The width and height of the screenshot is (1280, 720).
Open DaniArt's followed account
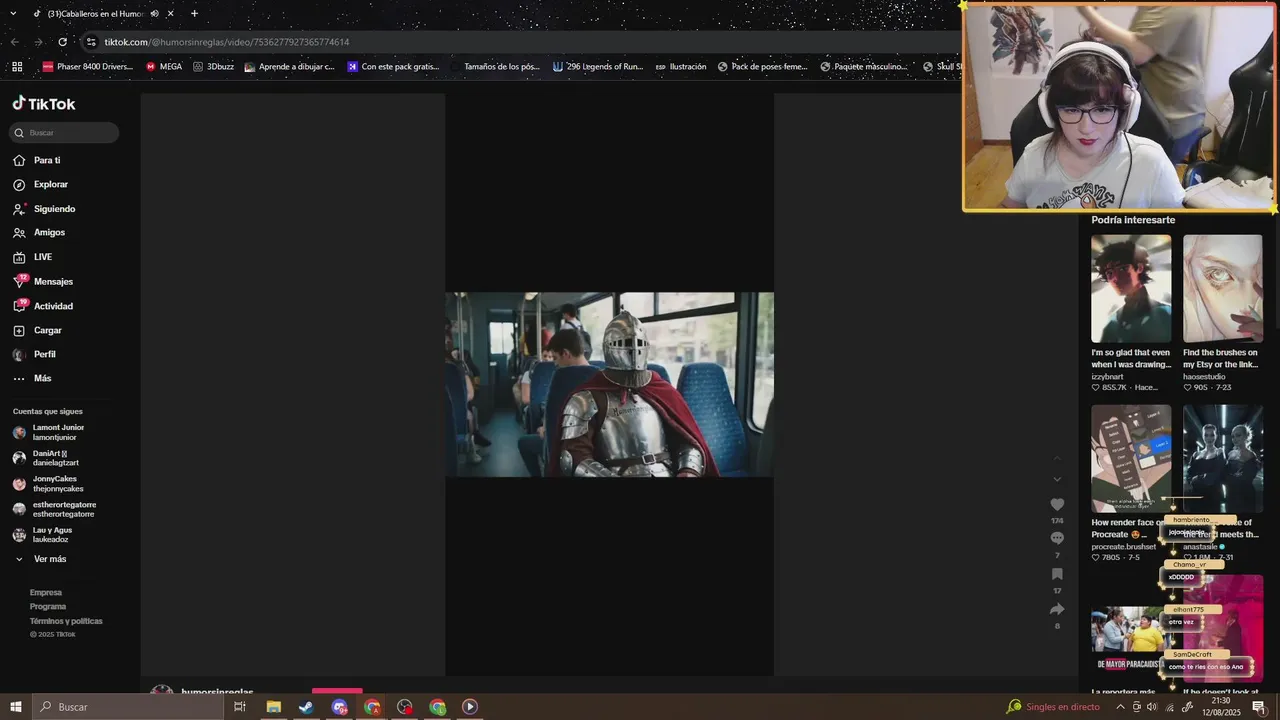(46, 458)
